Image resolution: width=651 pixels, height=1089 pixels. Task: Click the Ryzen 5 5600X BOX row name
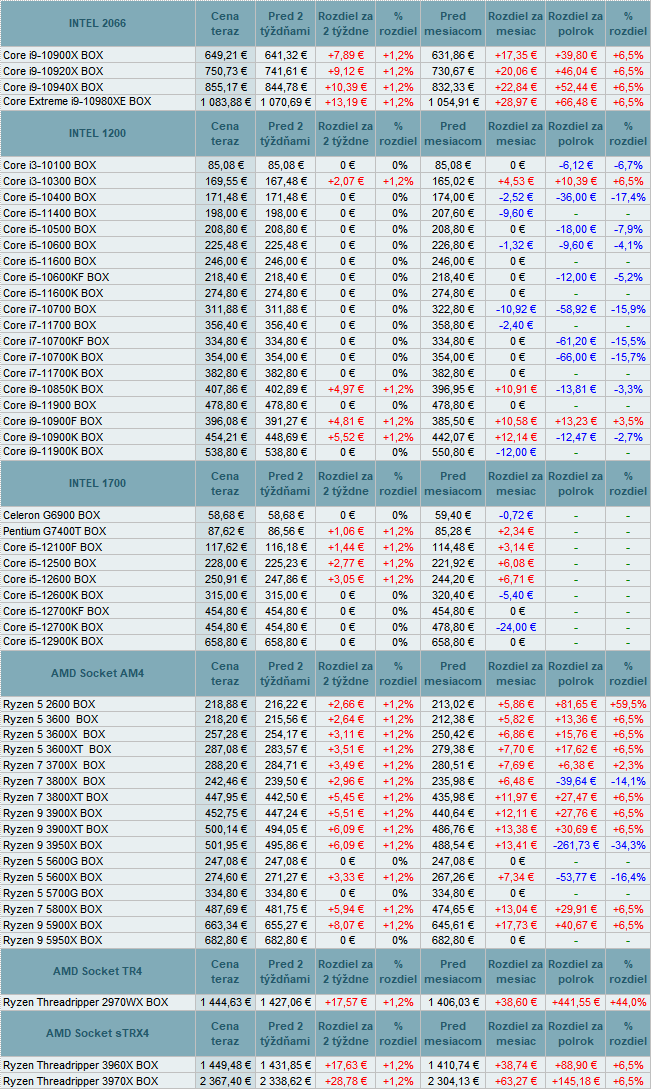pos(52,877)
